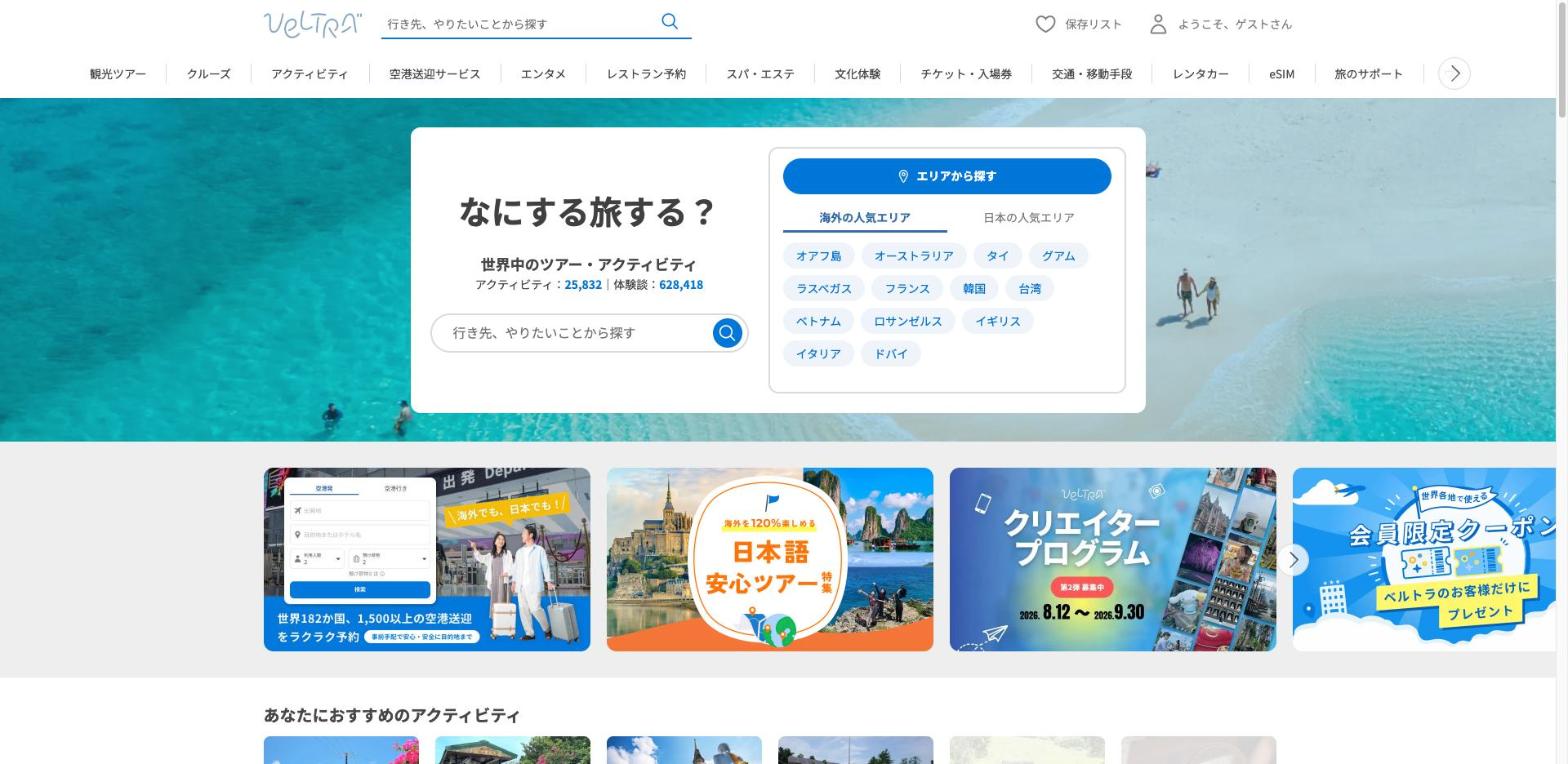Open the アクティビティ category
Screen dimensions: 1568x764
click(x=310, y=74)
